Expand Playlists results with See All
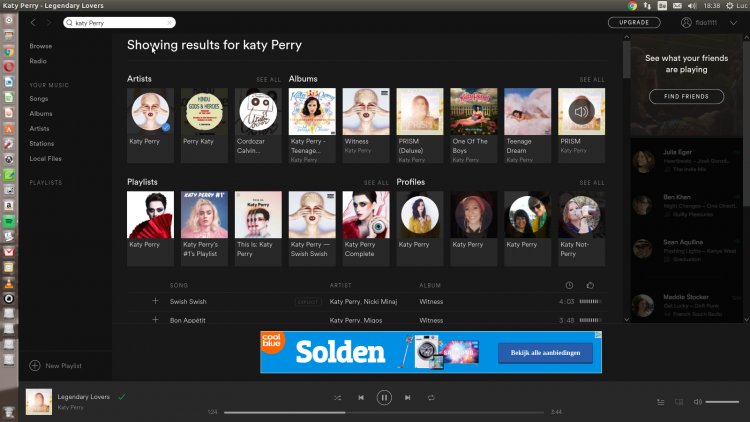 (x=376, y=183)
